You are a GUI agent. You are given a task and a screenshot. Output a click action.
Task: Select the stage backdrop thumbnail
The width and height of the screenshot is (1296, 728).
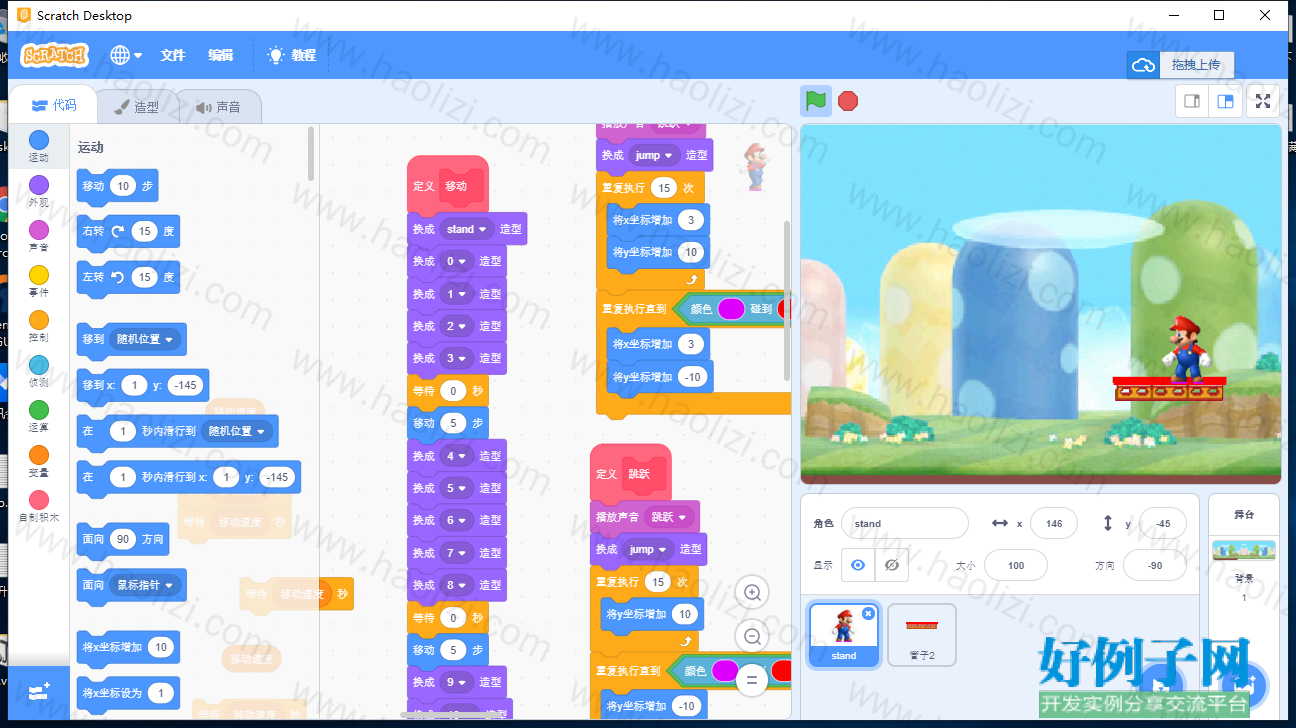click(1244, 550)
